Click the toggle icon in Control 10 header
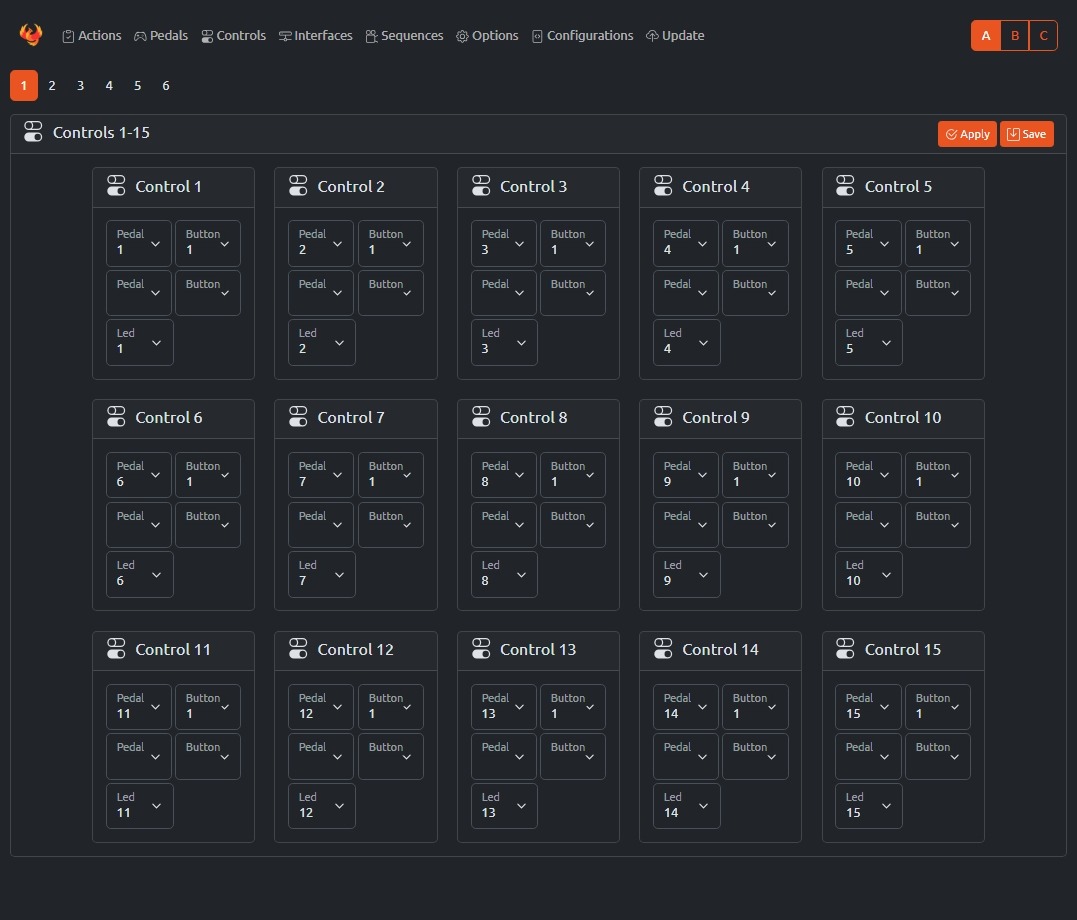Image resolution: width=1077 pixels, height=920 pixels. (845, 416)
